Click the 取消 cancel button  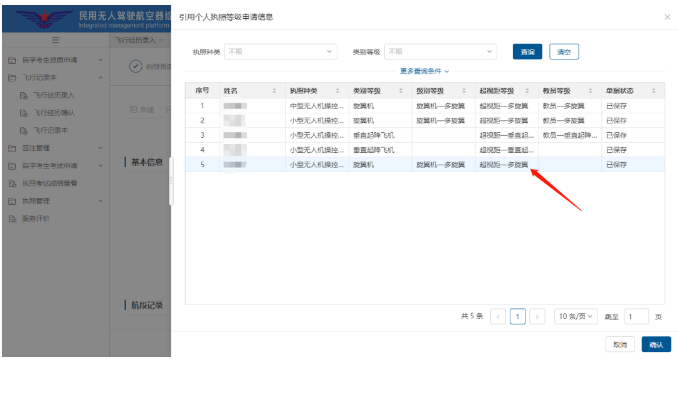[x=620, y=345]
